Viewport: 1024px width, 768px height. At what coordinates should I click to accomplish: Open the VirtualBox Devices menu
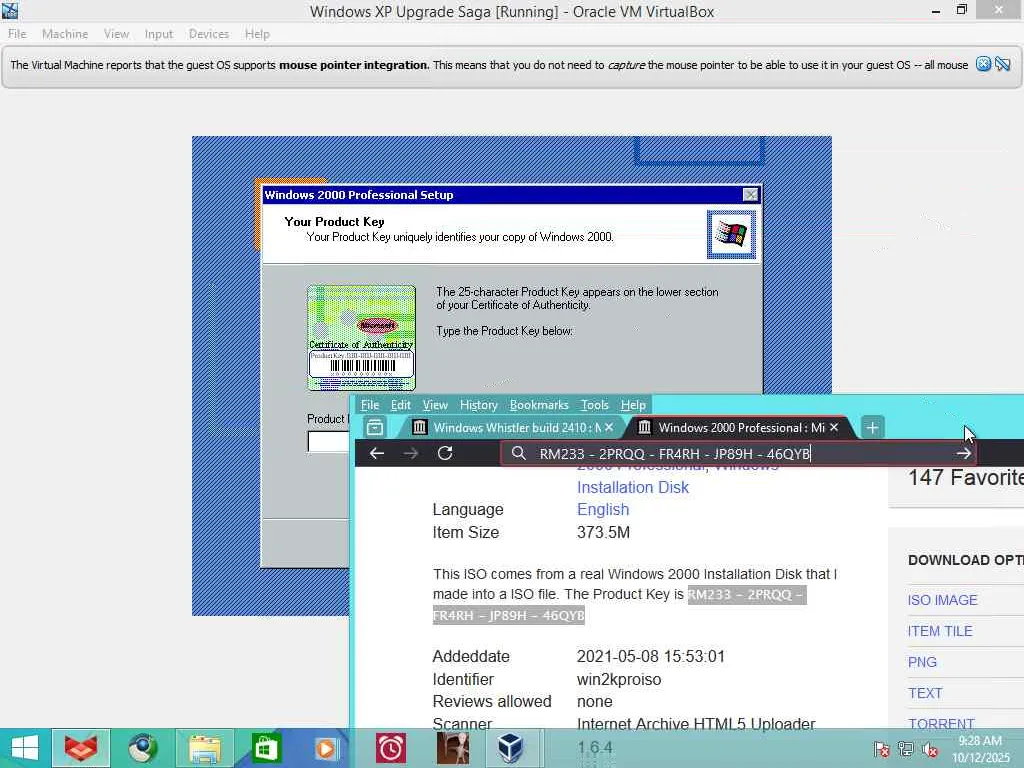209,34
